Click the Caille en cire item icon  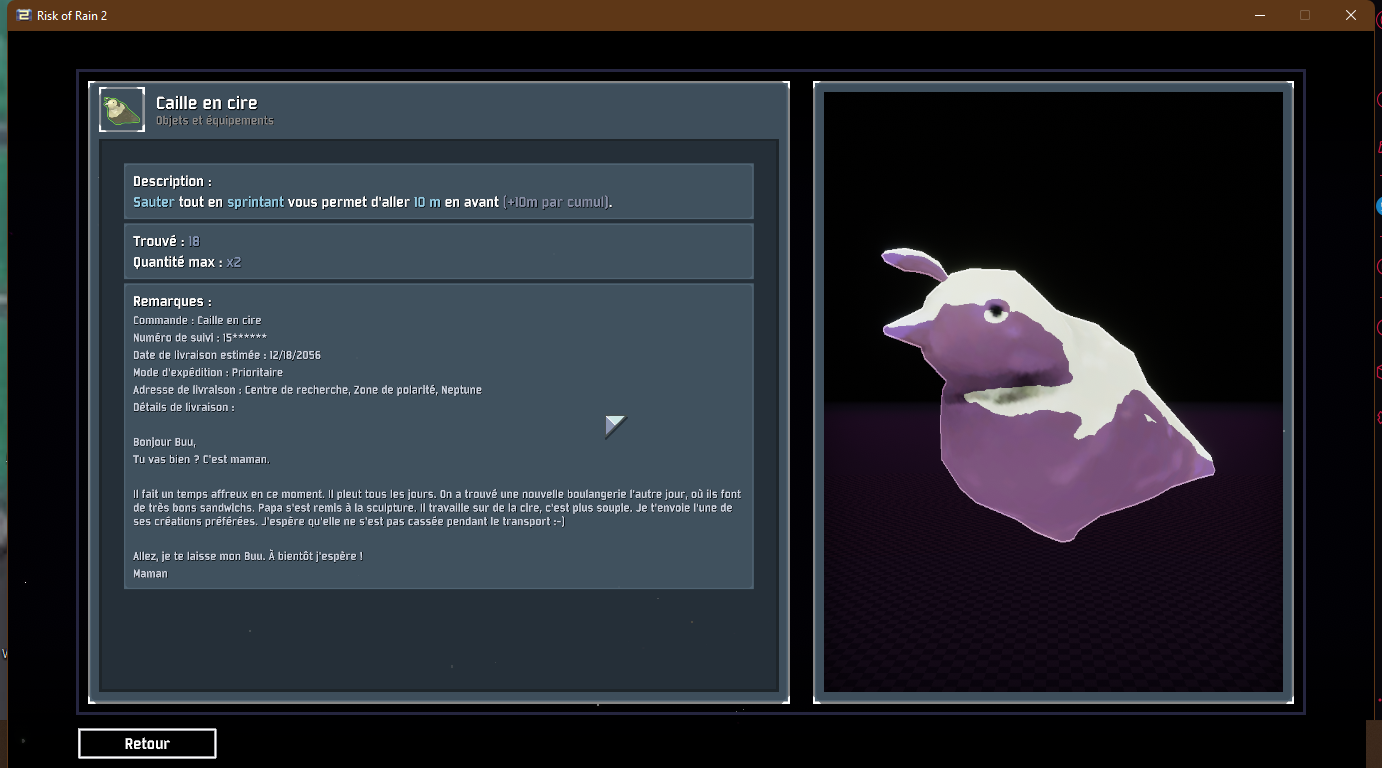click(x=122, y=110)
